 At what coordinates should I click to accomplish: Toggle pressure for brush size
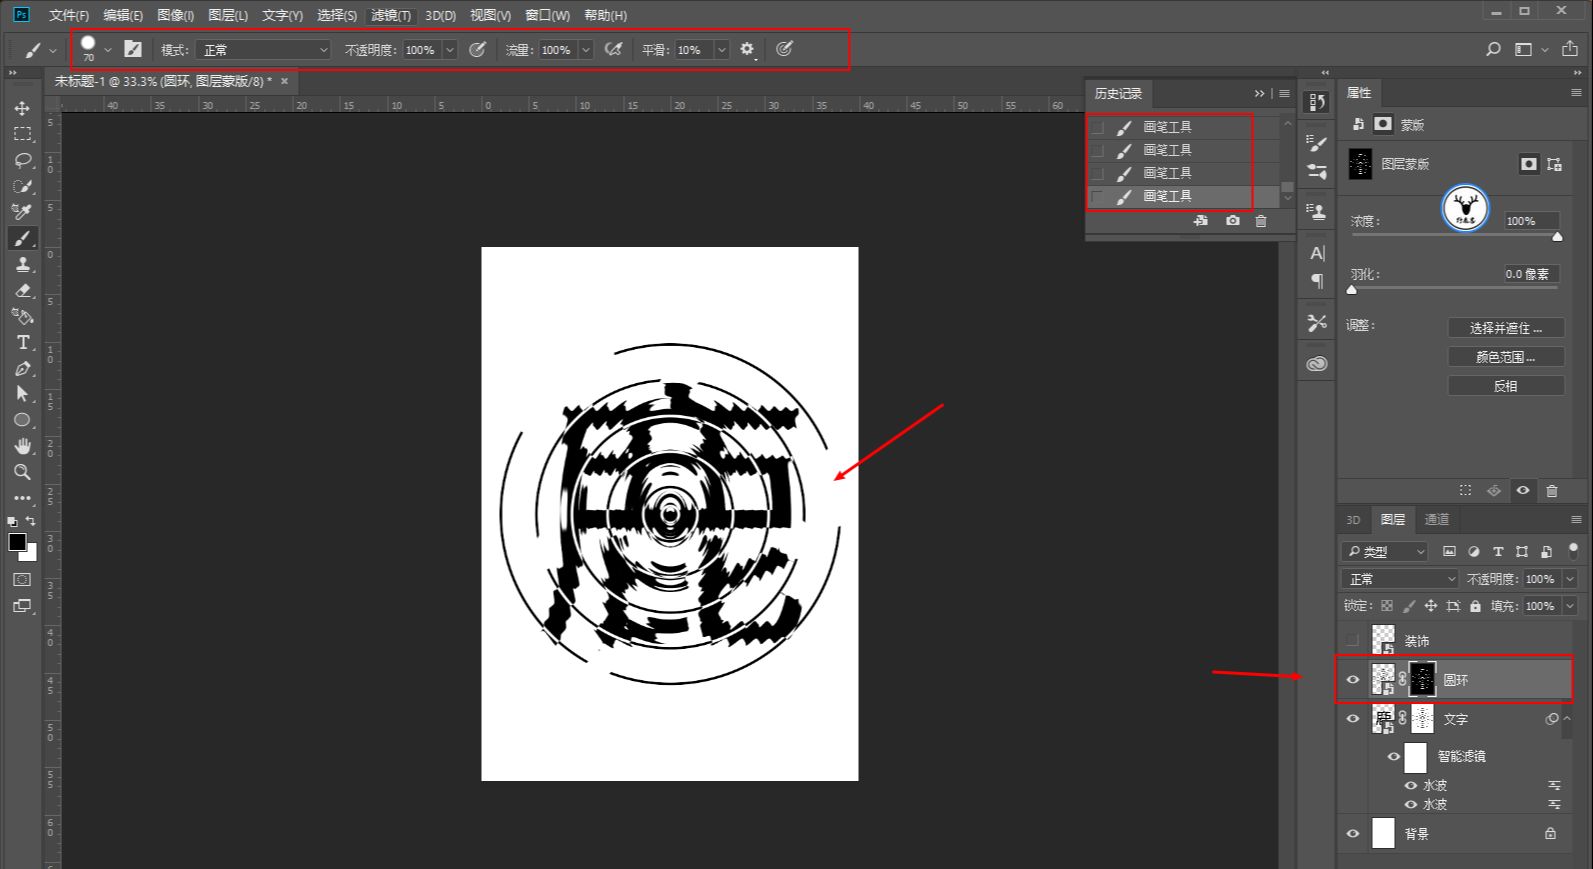pyautogui.click(x=784, y=49)
